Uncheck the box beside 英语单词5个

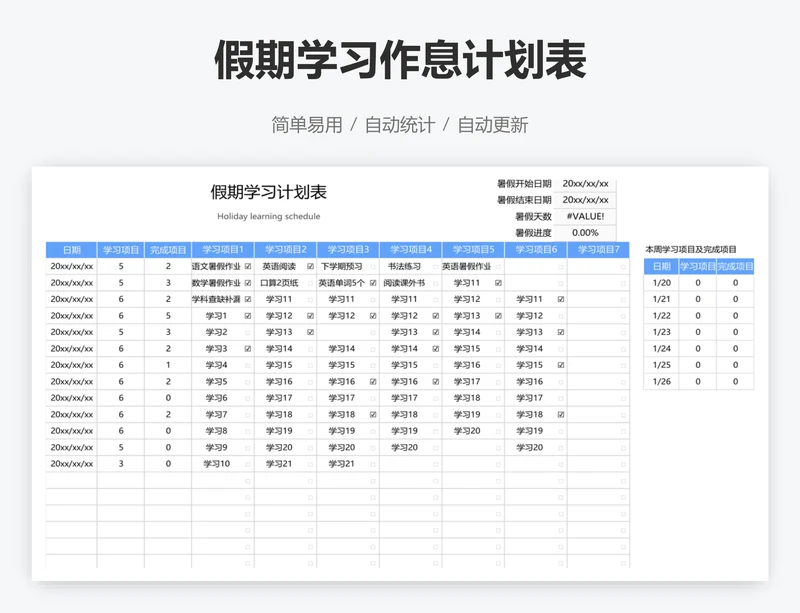[373, 283]
